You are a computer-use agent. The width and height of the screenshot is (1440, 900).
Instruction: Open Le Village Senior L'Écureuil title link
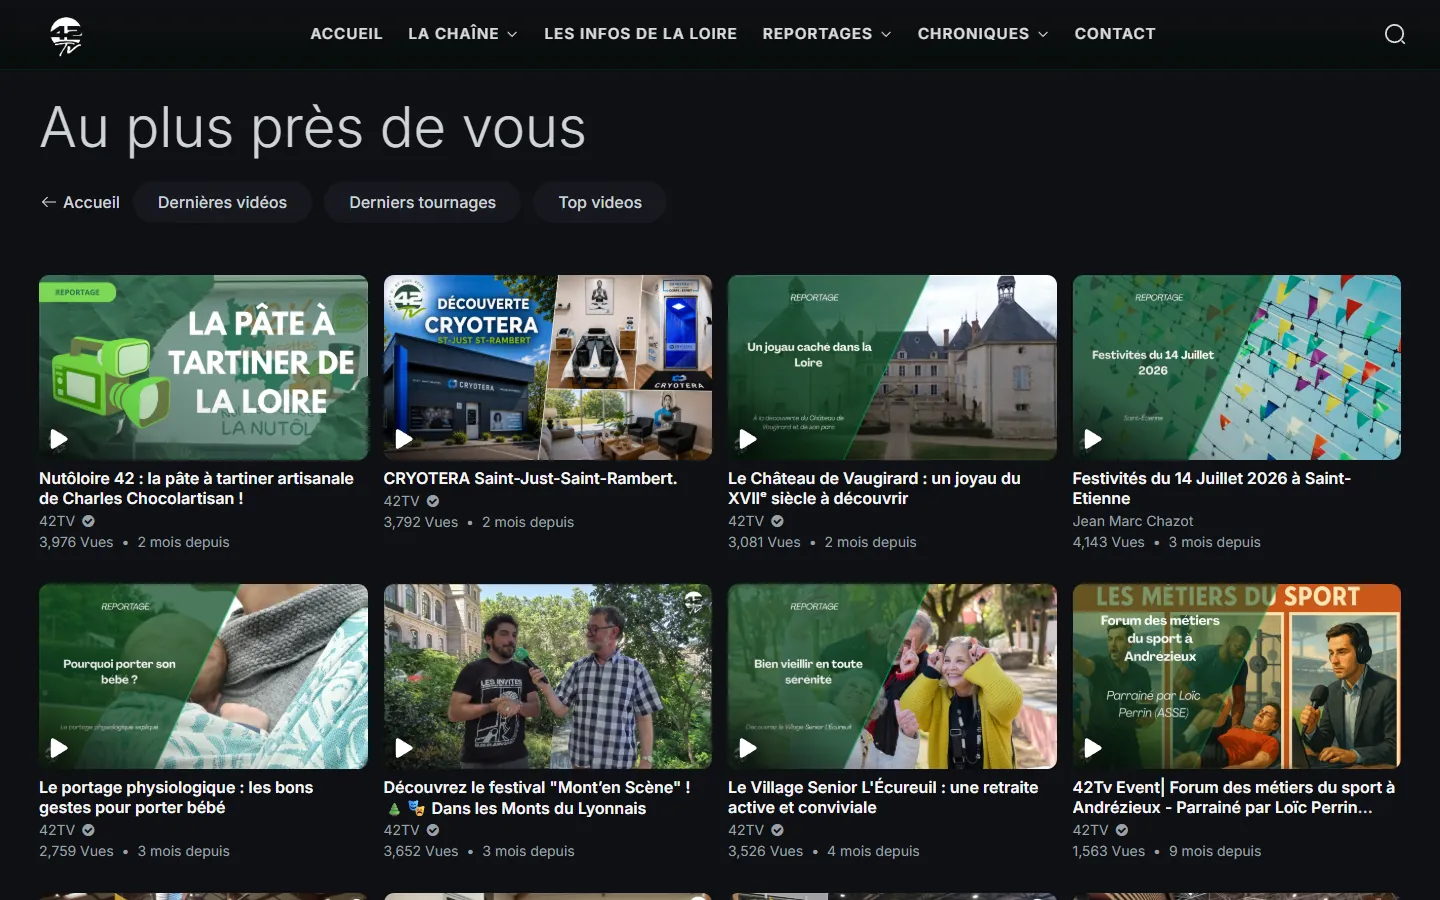(x=883, y=797)
